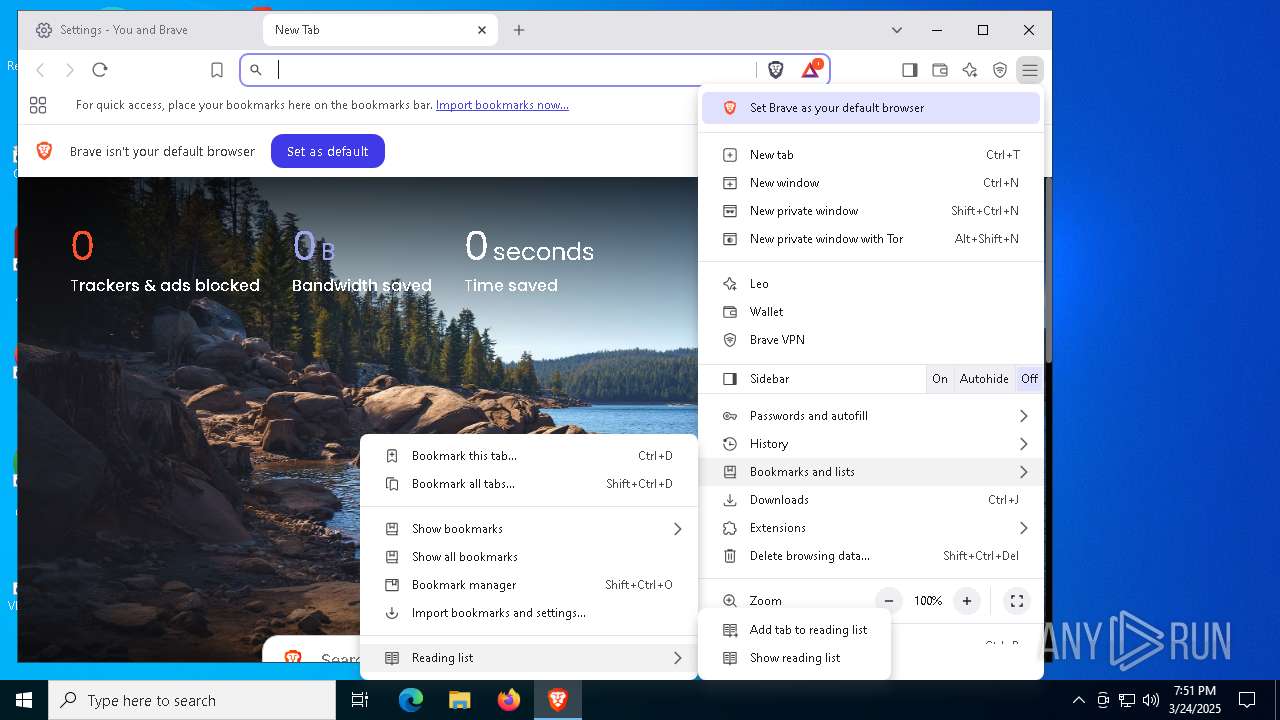This screenshot has width=1280, height=720.
Task: Open Bookmark manager
Action: (529, 585)
